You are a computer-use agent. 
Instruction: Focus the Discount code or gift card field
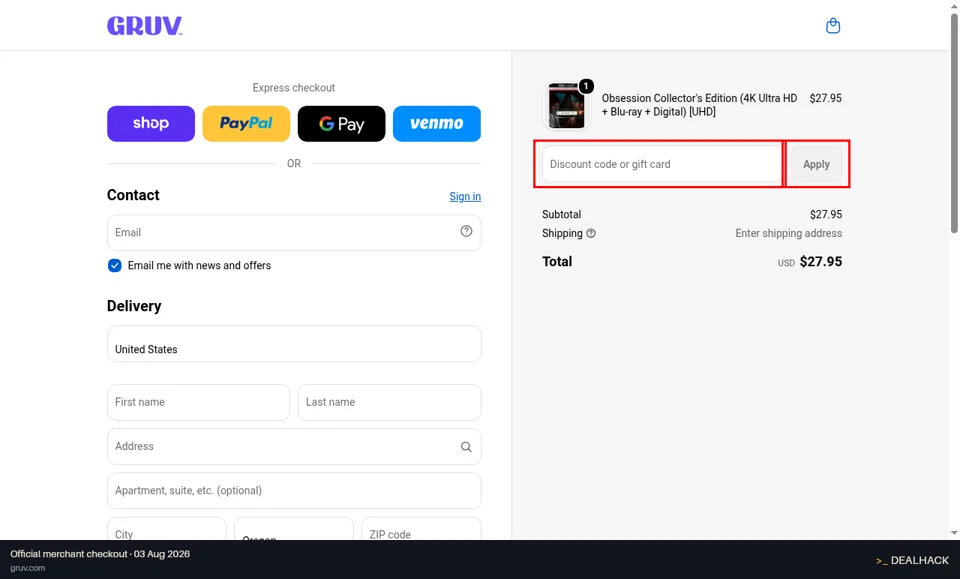point(662,164)
